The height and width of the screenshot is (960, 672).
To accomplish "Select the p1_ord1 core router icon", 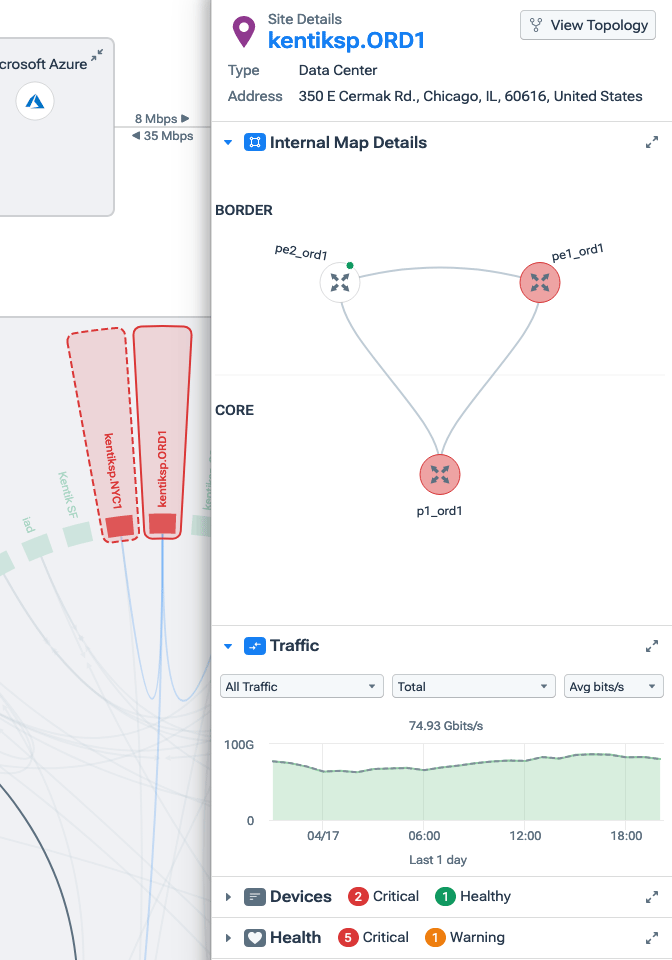I will 438,474.
